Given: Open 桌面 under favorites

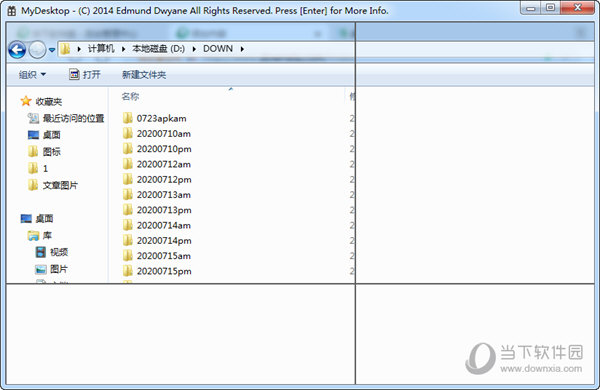Looking at the screenshot, I should [52, 135].
